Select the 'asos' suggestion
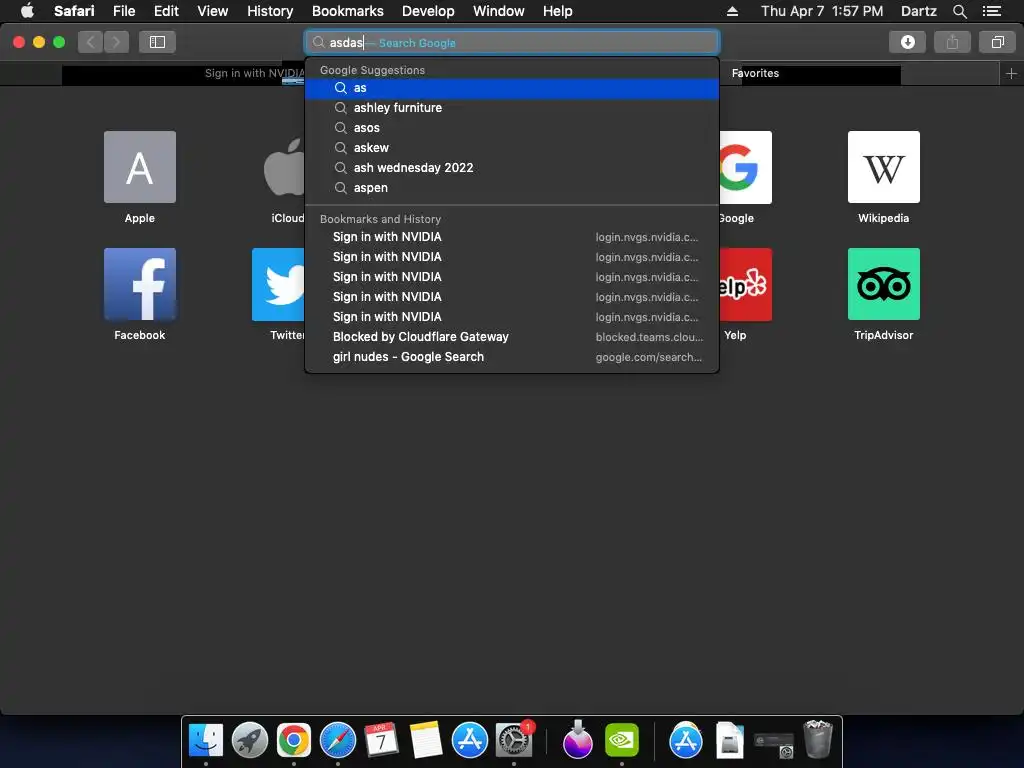Viewport: 1024px width, 768px height. click(512, 128)
